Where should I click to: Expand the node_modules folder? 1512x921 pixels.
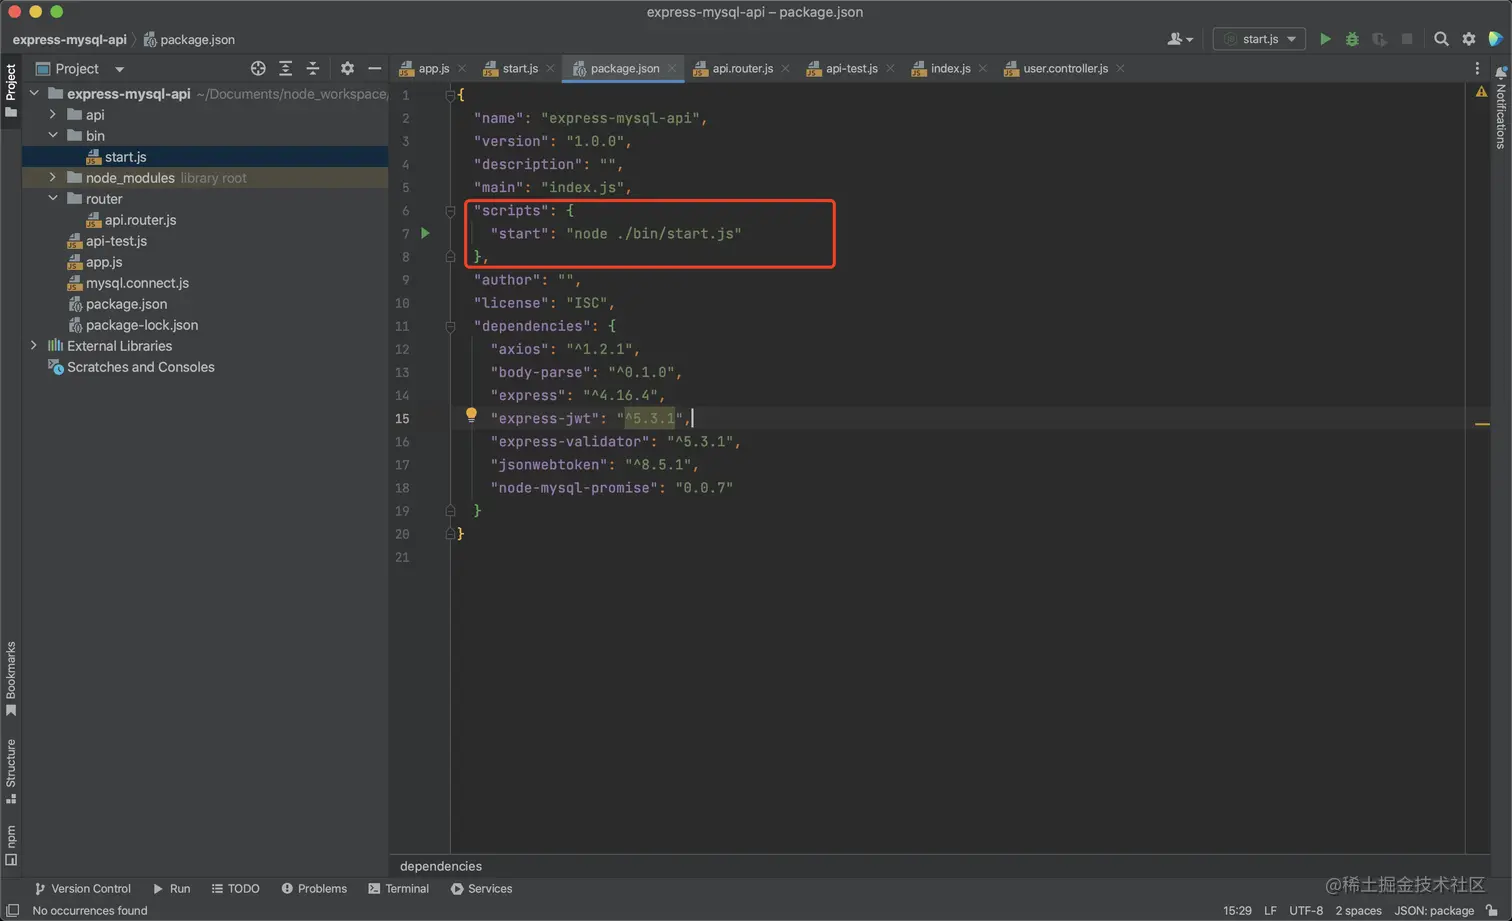[53, 178]
